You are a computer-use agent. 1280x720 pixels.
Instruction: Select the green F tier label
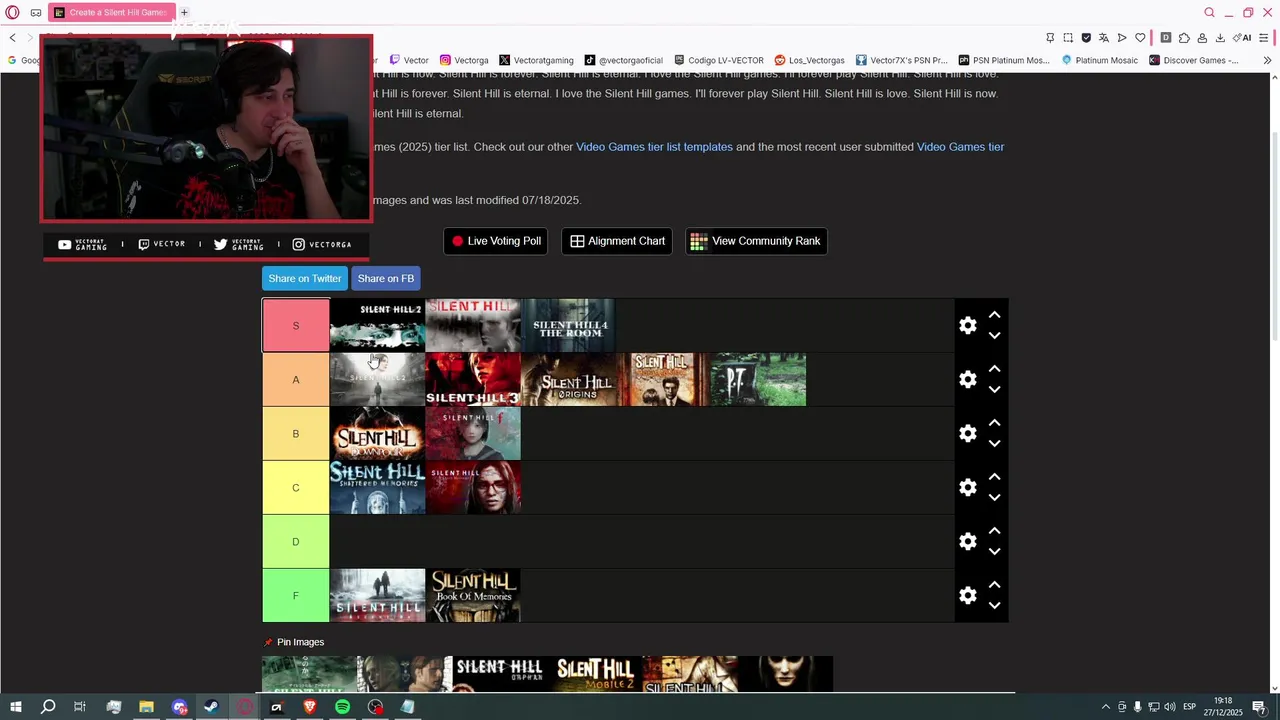(x=296, y=596)
